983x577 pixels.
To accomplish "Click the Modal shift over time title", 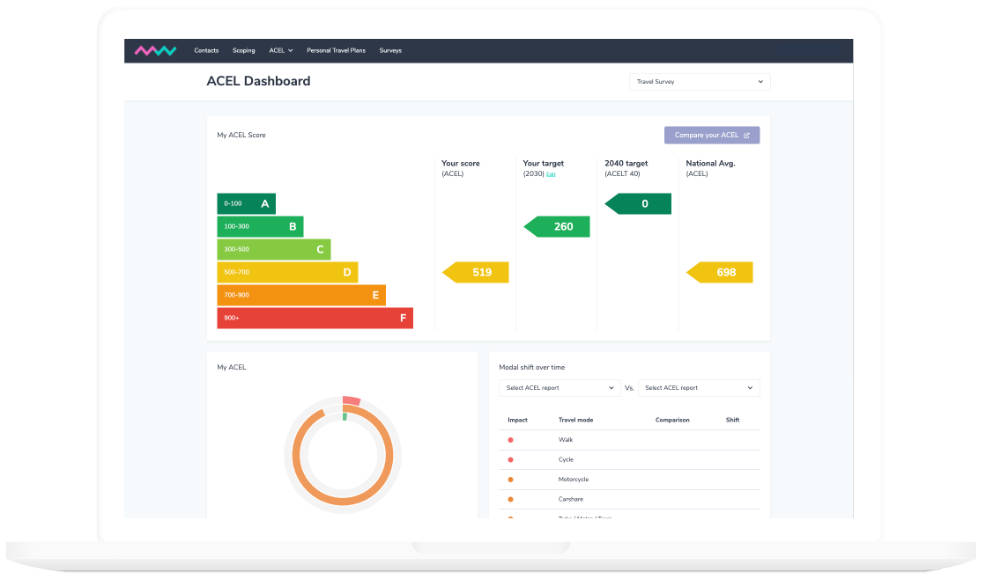I will (532, 368).
